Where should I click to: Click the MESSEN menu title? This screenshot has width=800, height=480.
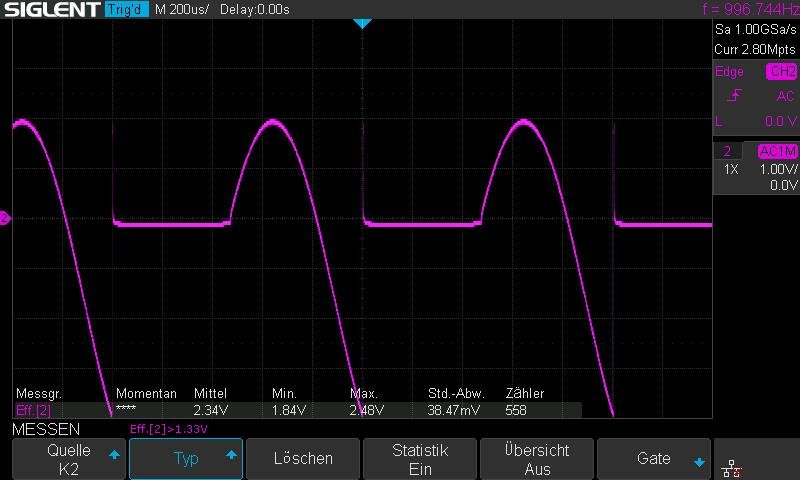(46, 429)
